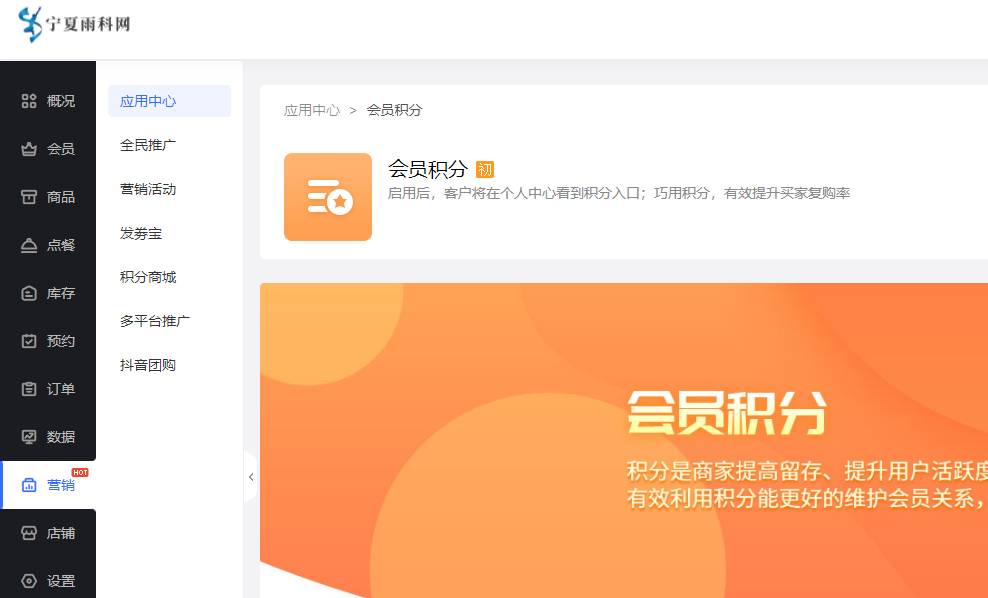The image size is (988, 598).
Task: Select 库存 menu item
Action: pos(60,293)
